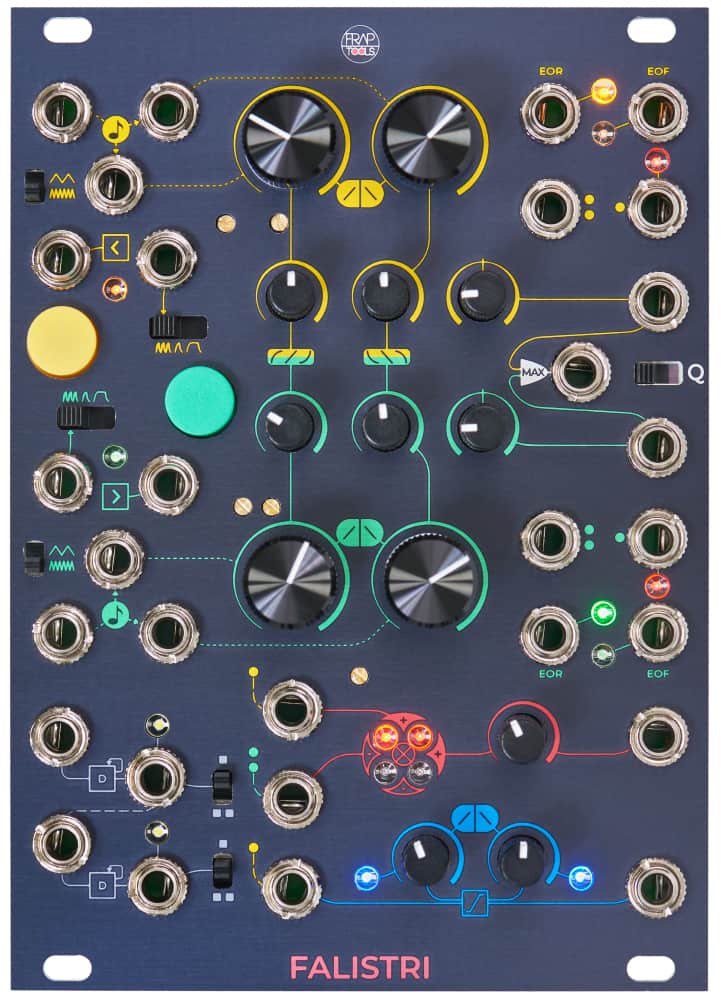Flip yellow range switch beside triangle wave icons
This screenshot has width=721, height=1000.
point(34,186)
